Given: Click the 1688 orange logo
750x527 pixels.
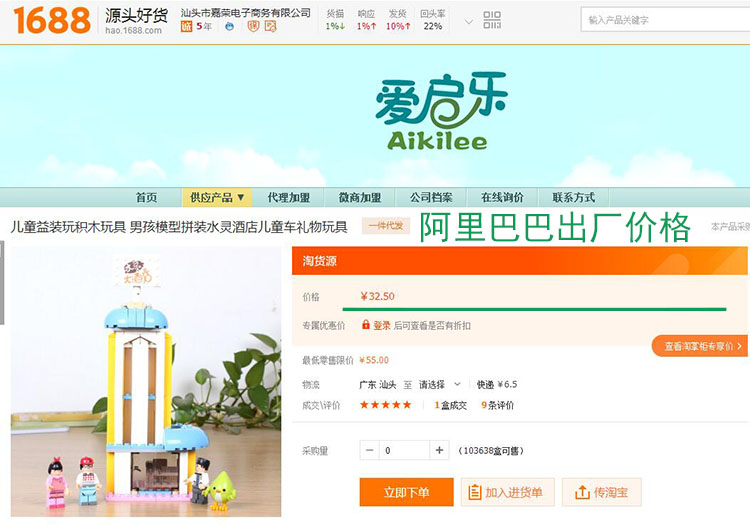Looking at the screenshot, I should tap(52, 20).
